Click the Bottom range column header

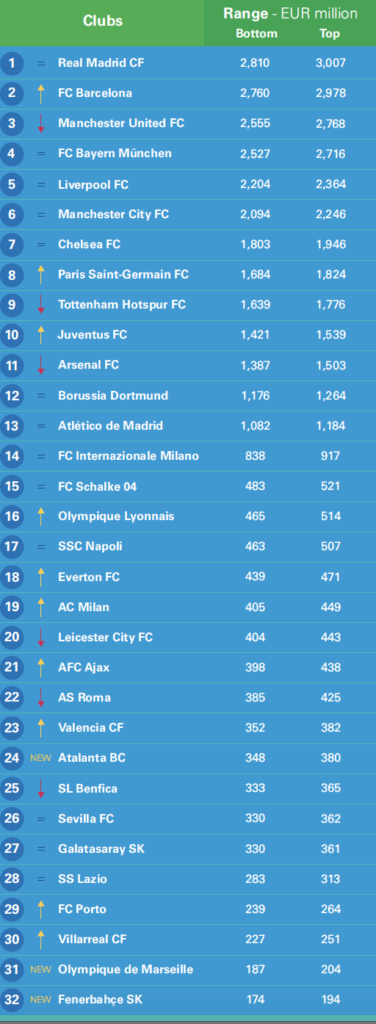coord(257,34)
